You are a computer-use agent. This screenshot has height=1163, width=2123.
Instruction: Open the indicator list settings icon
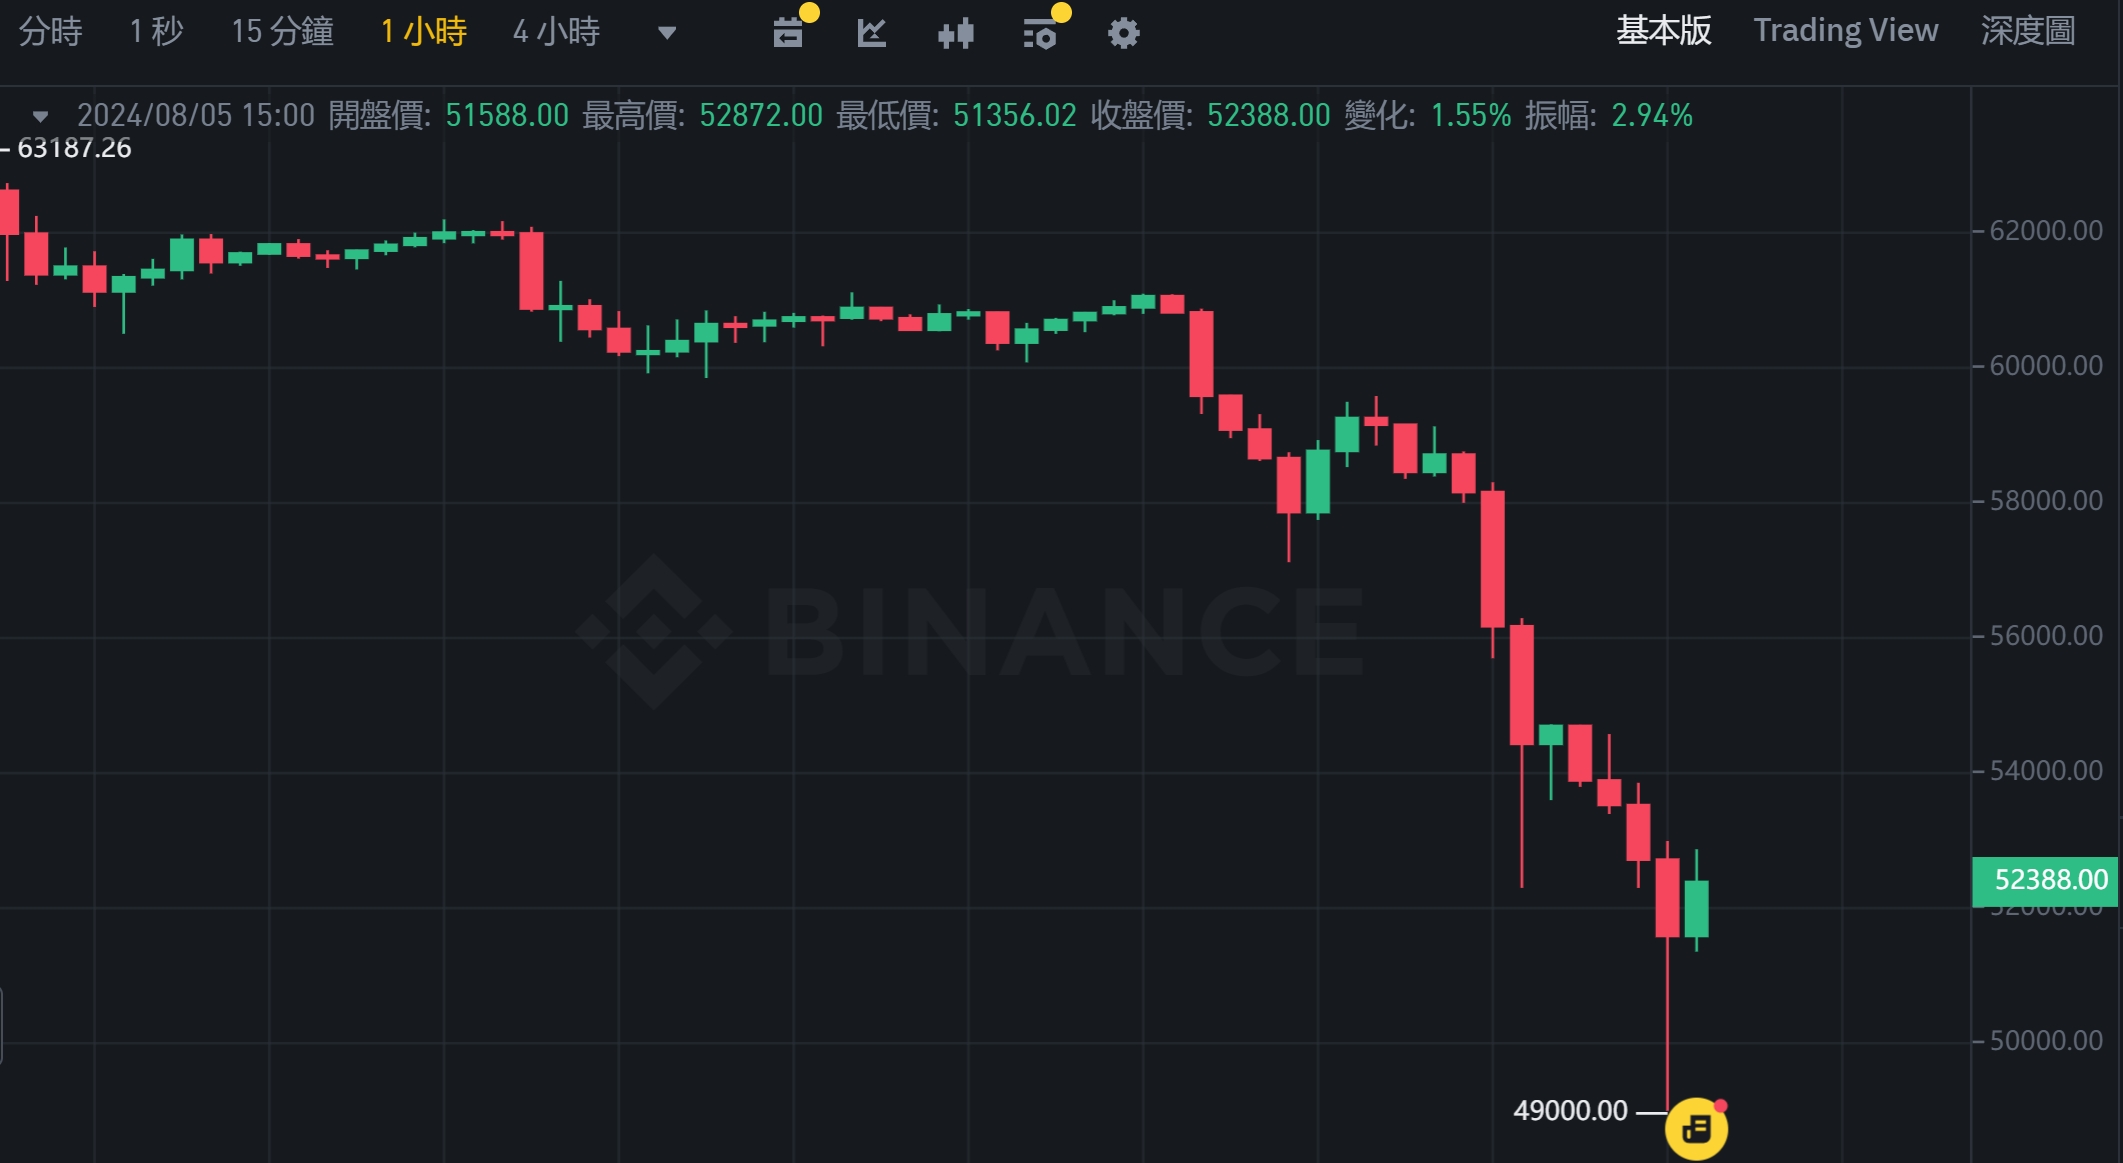[x=1040, y=33]
